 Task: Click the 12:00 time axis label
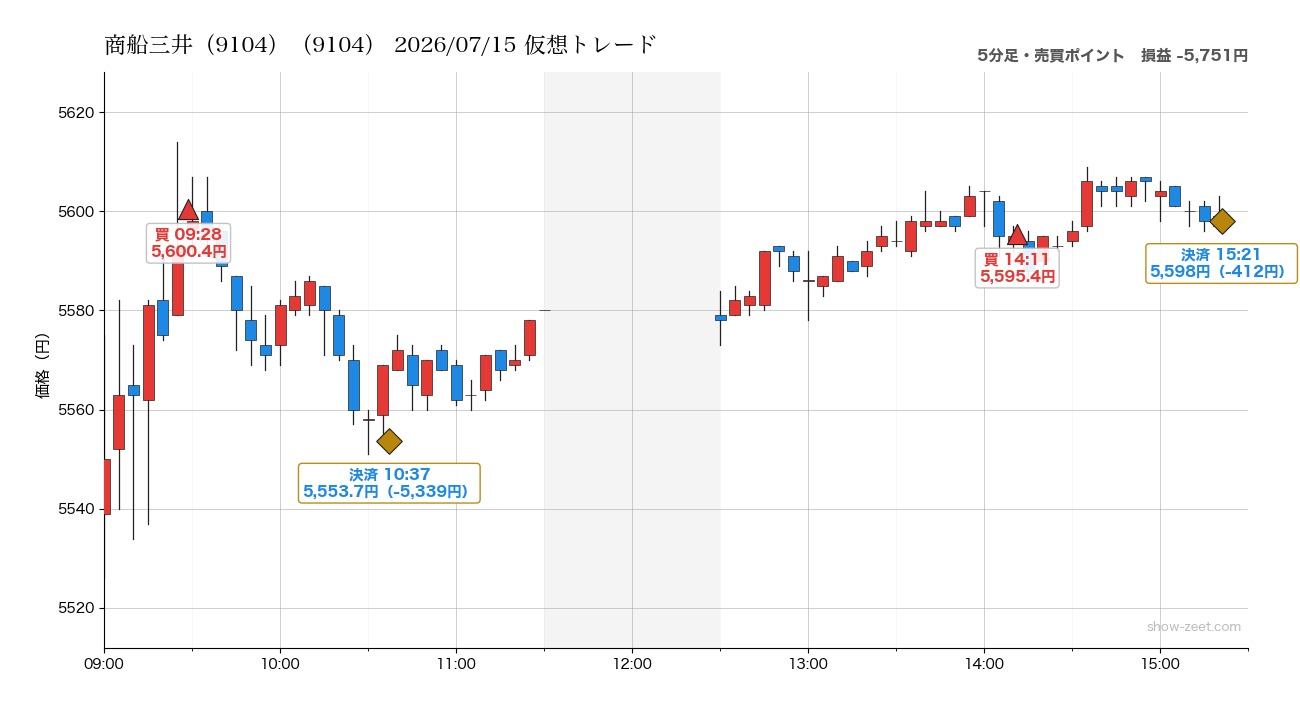click(632, 663)
